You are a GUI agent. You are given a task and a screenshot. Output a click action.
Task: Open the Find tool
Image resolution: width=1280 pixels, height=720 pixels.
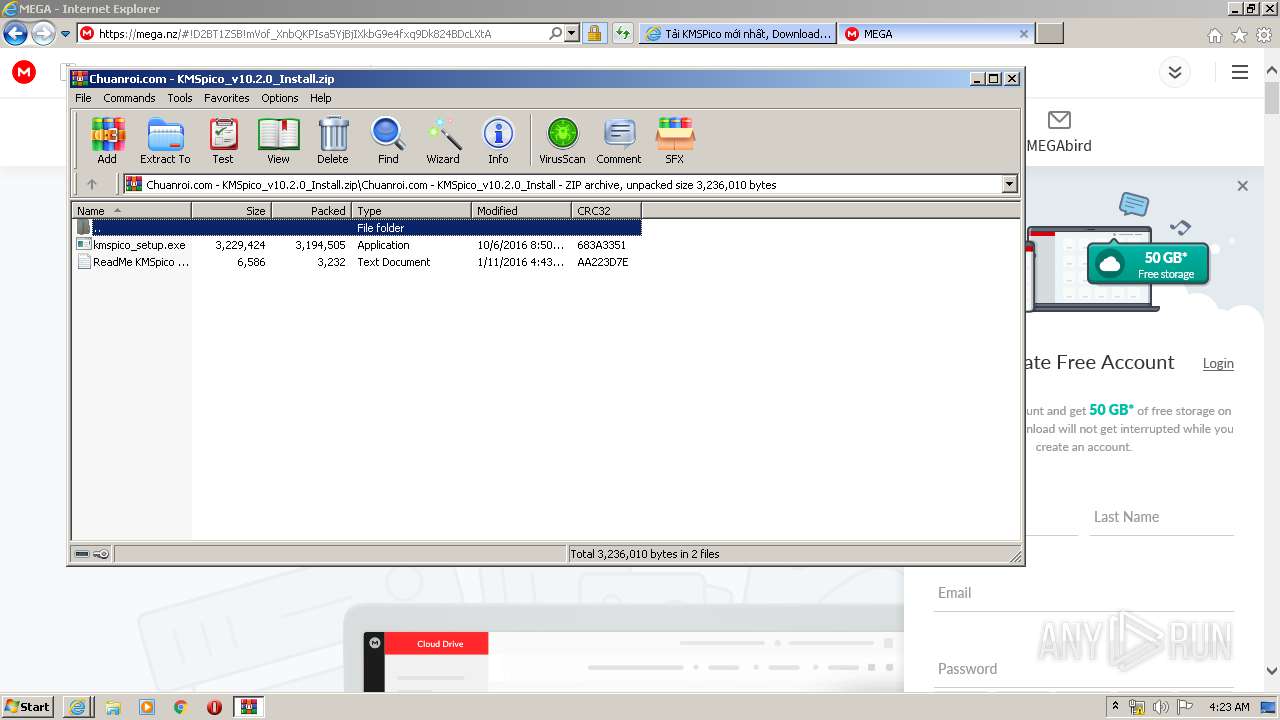point(388,140)
